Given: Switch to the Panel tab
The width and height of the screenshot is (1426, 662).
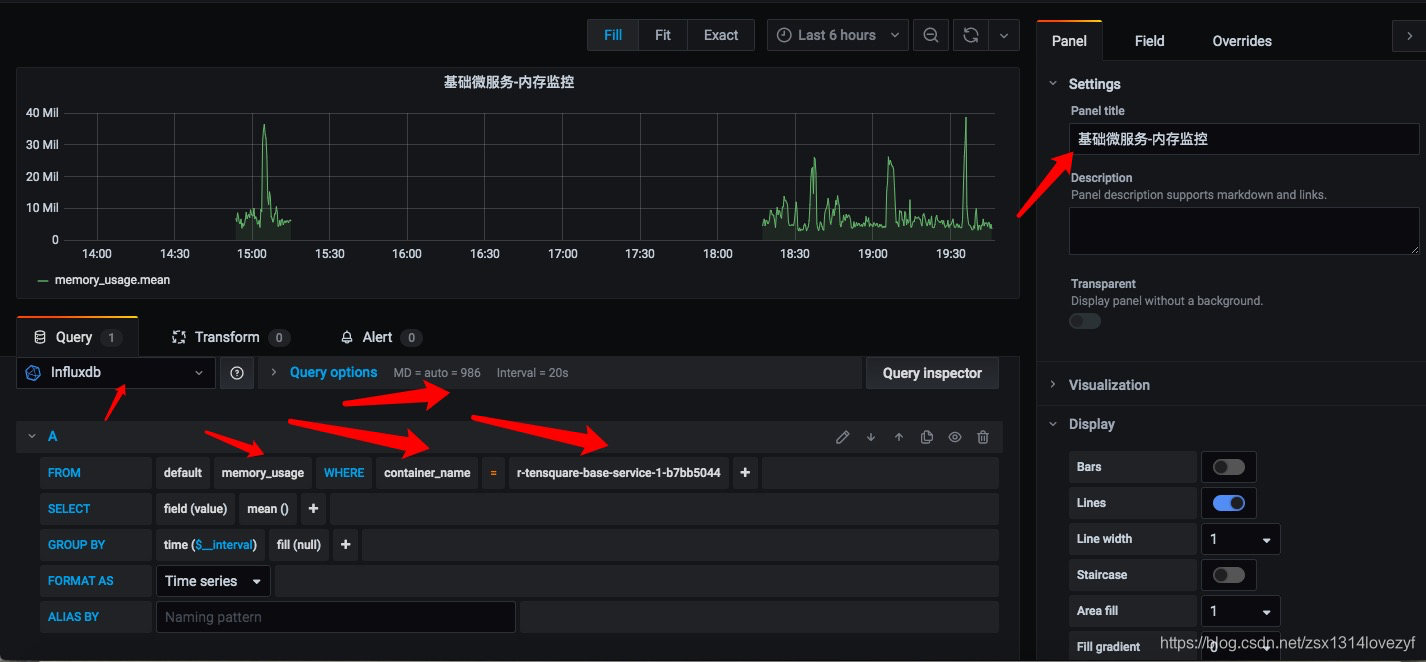Looking at the screenshot, I should (1069, 41).
